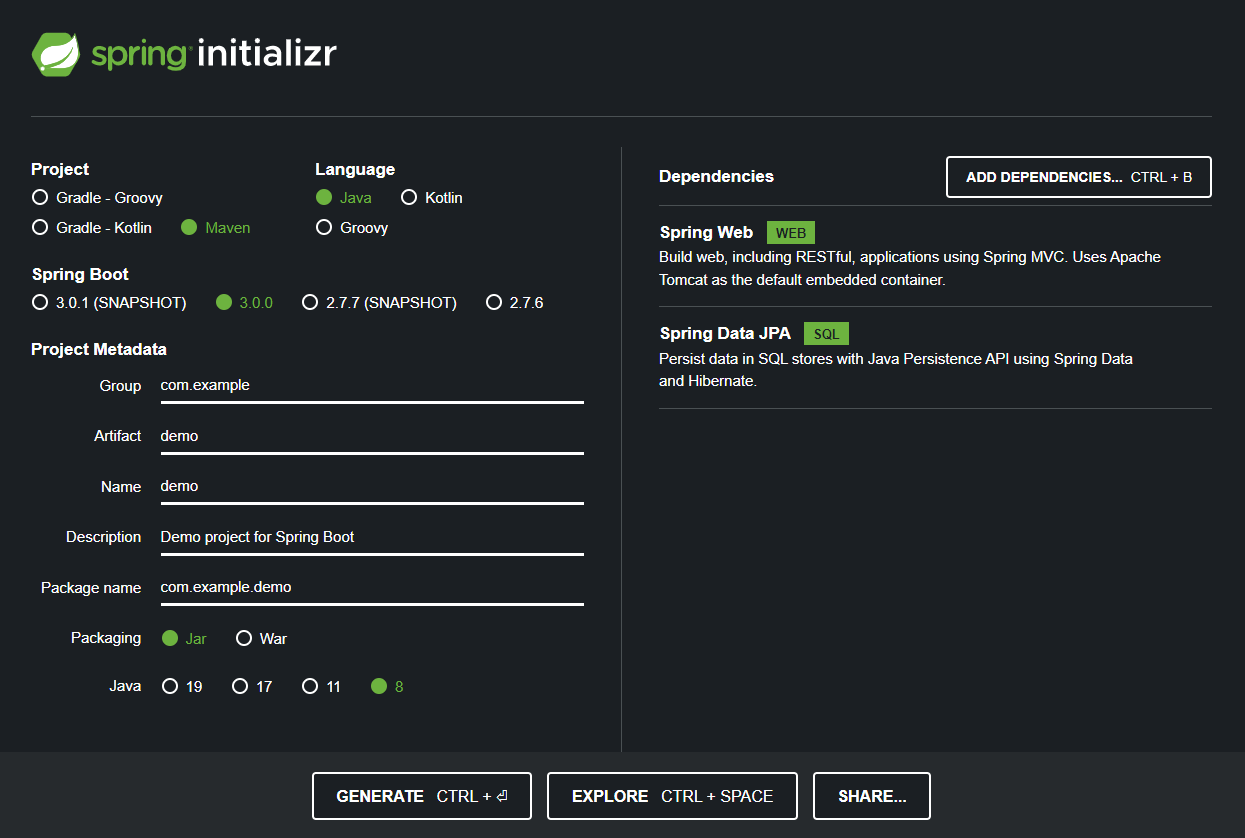1245x838 pixels.
Task: Click the Generate button
Action: pos(422,796)
